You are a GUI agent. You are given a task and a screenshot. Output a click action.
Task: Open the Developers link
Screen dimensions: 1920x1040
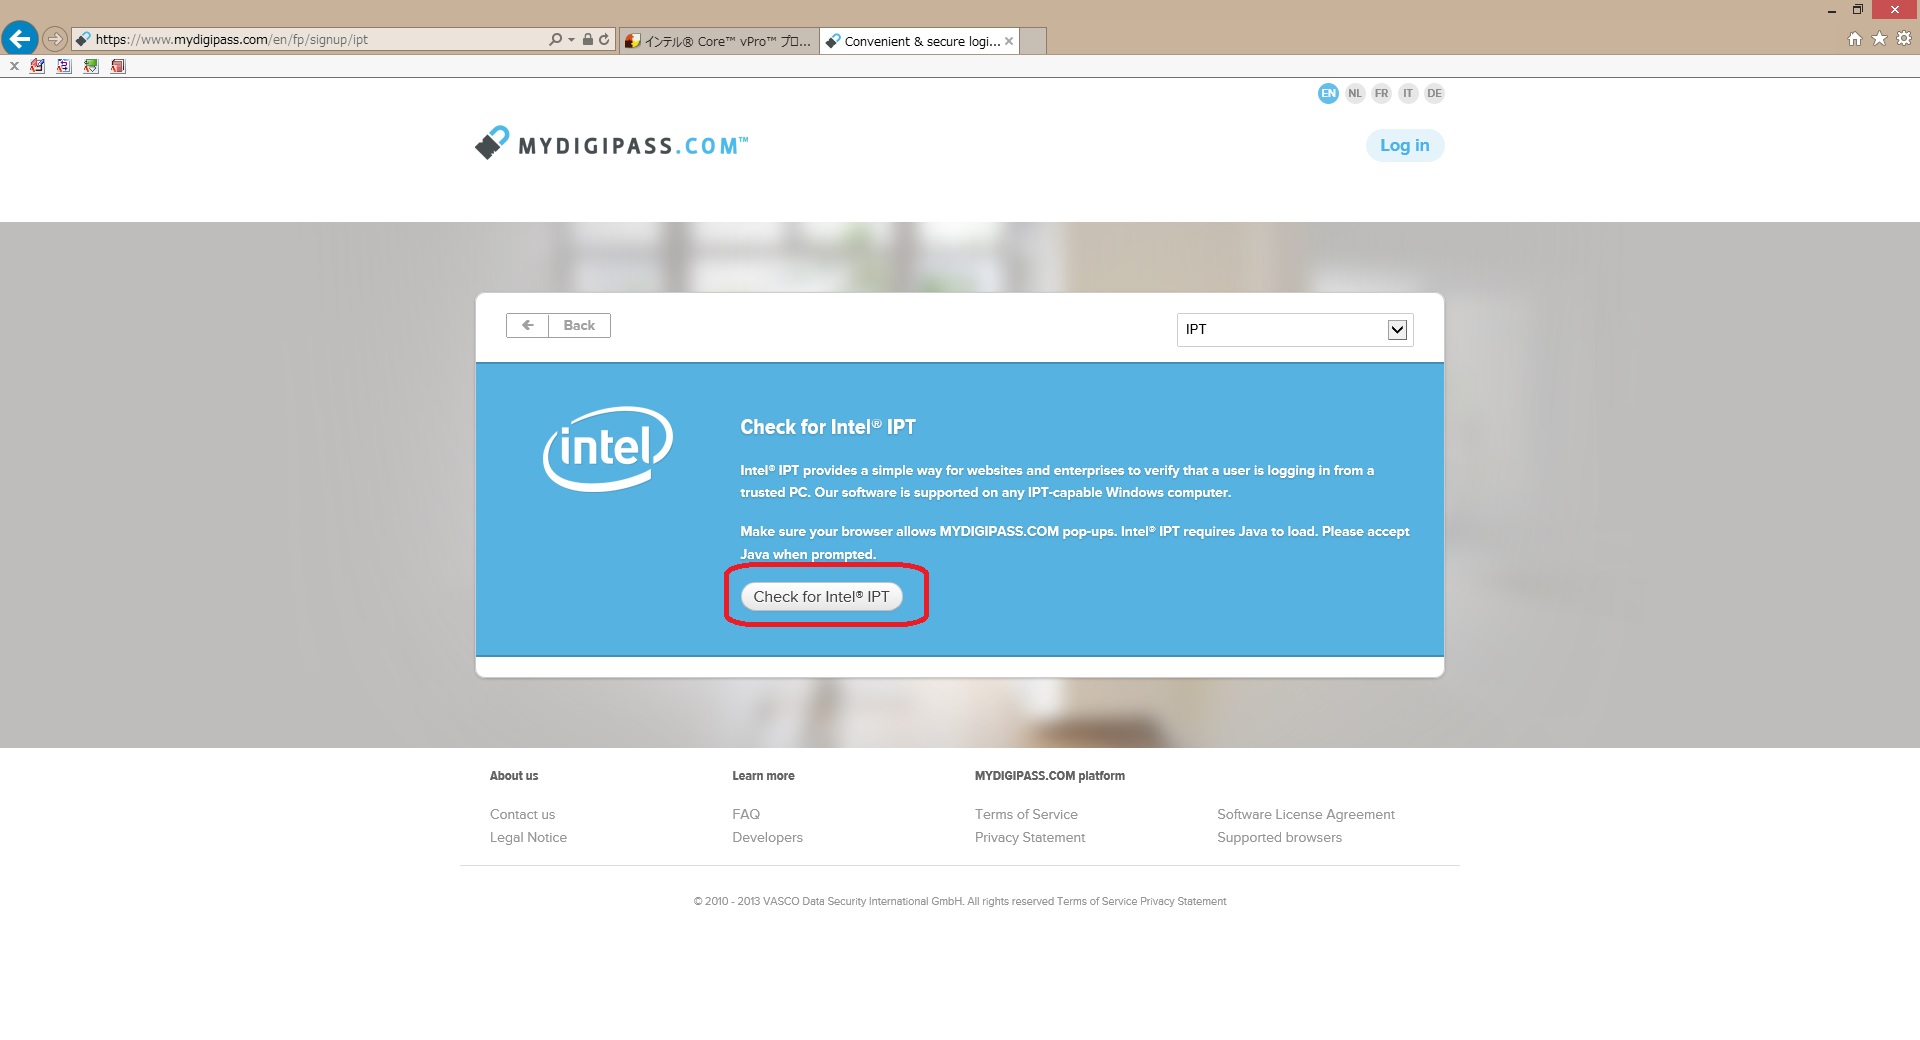tap(767, 837)
